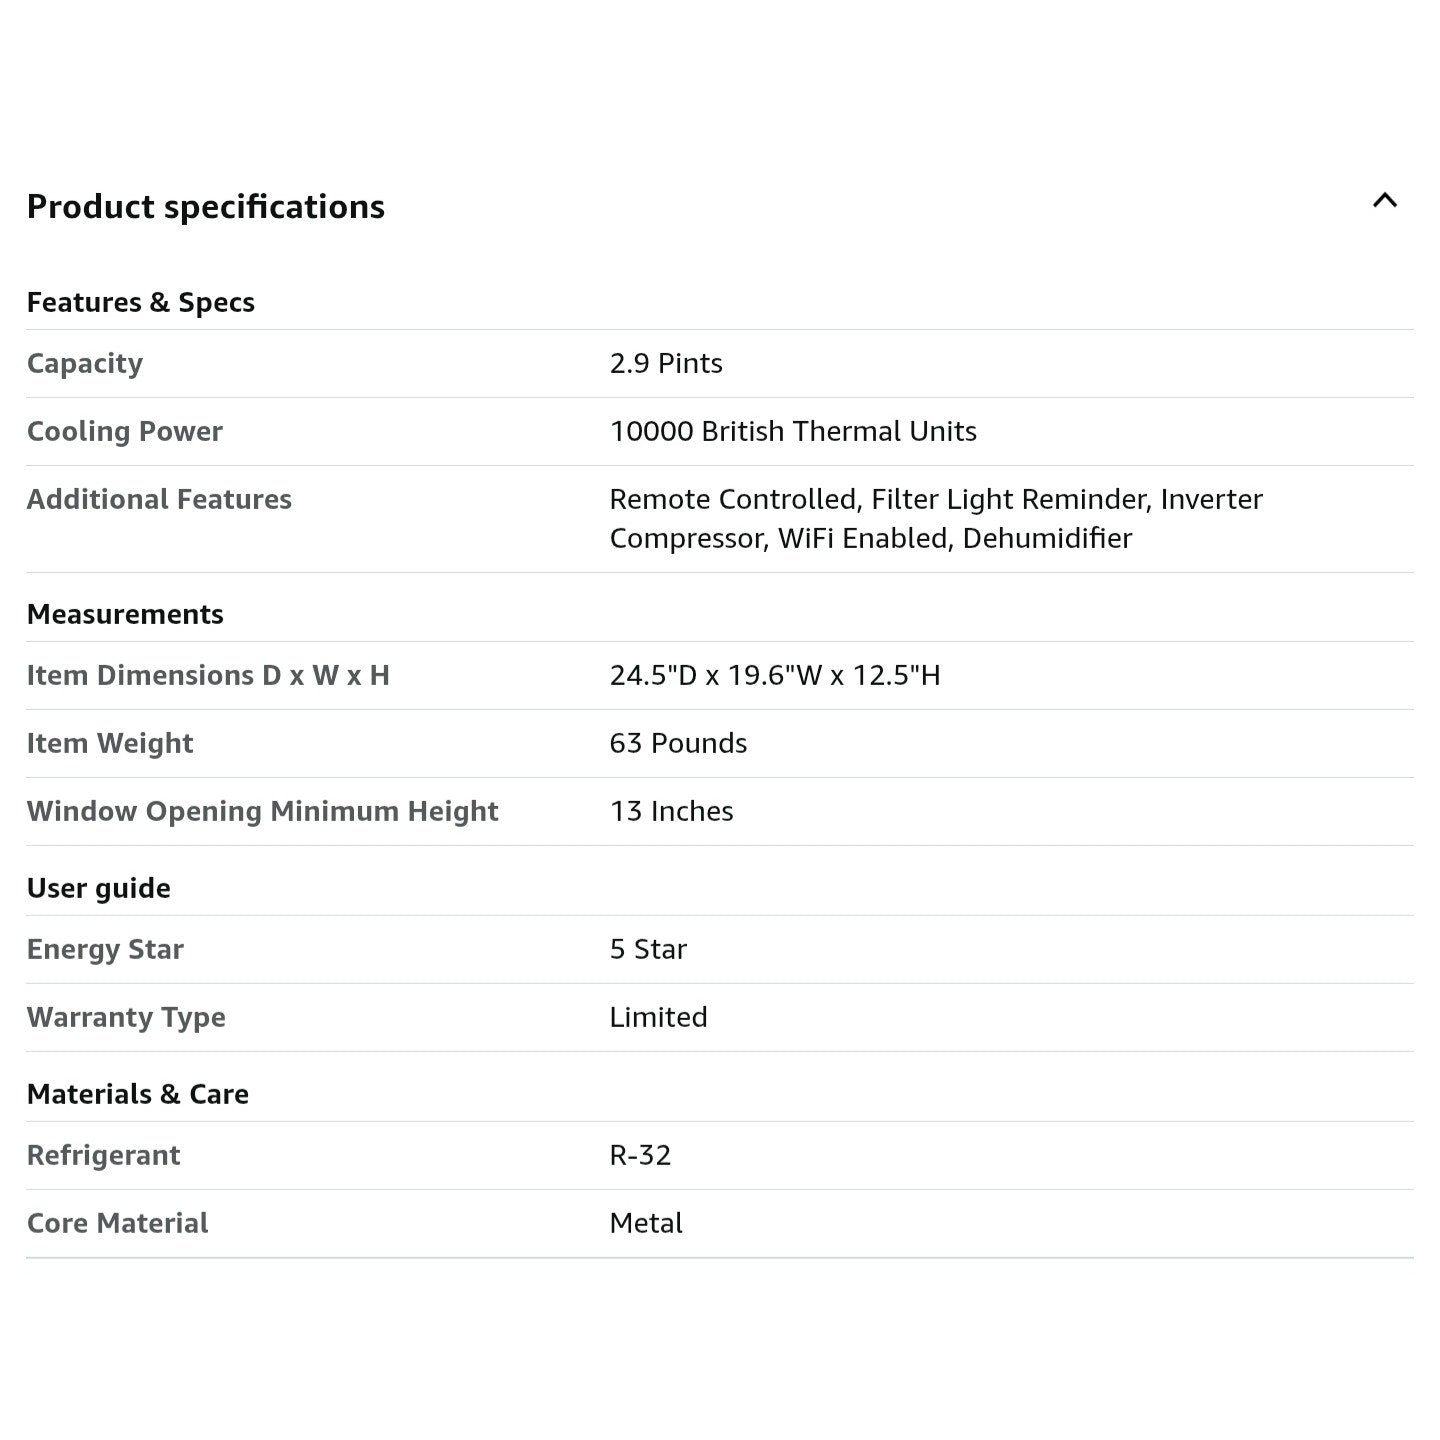Screen dimensions: 1440x1440
Task: Click the Warranty Type label
Action: click(126, 1018)
